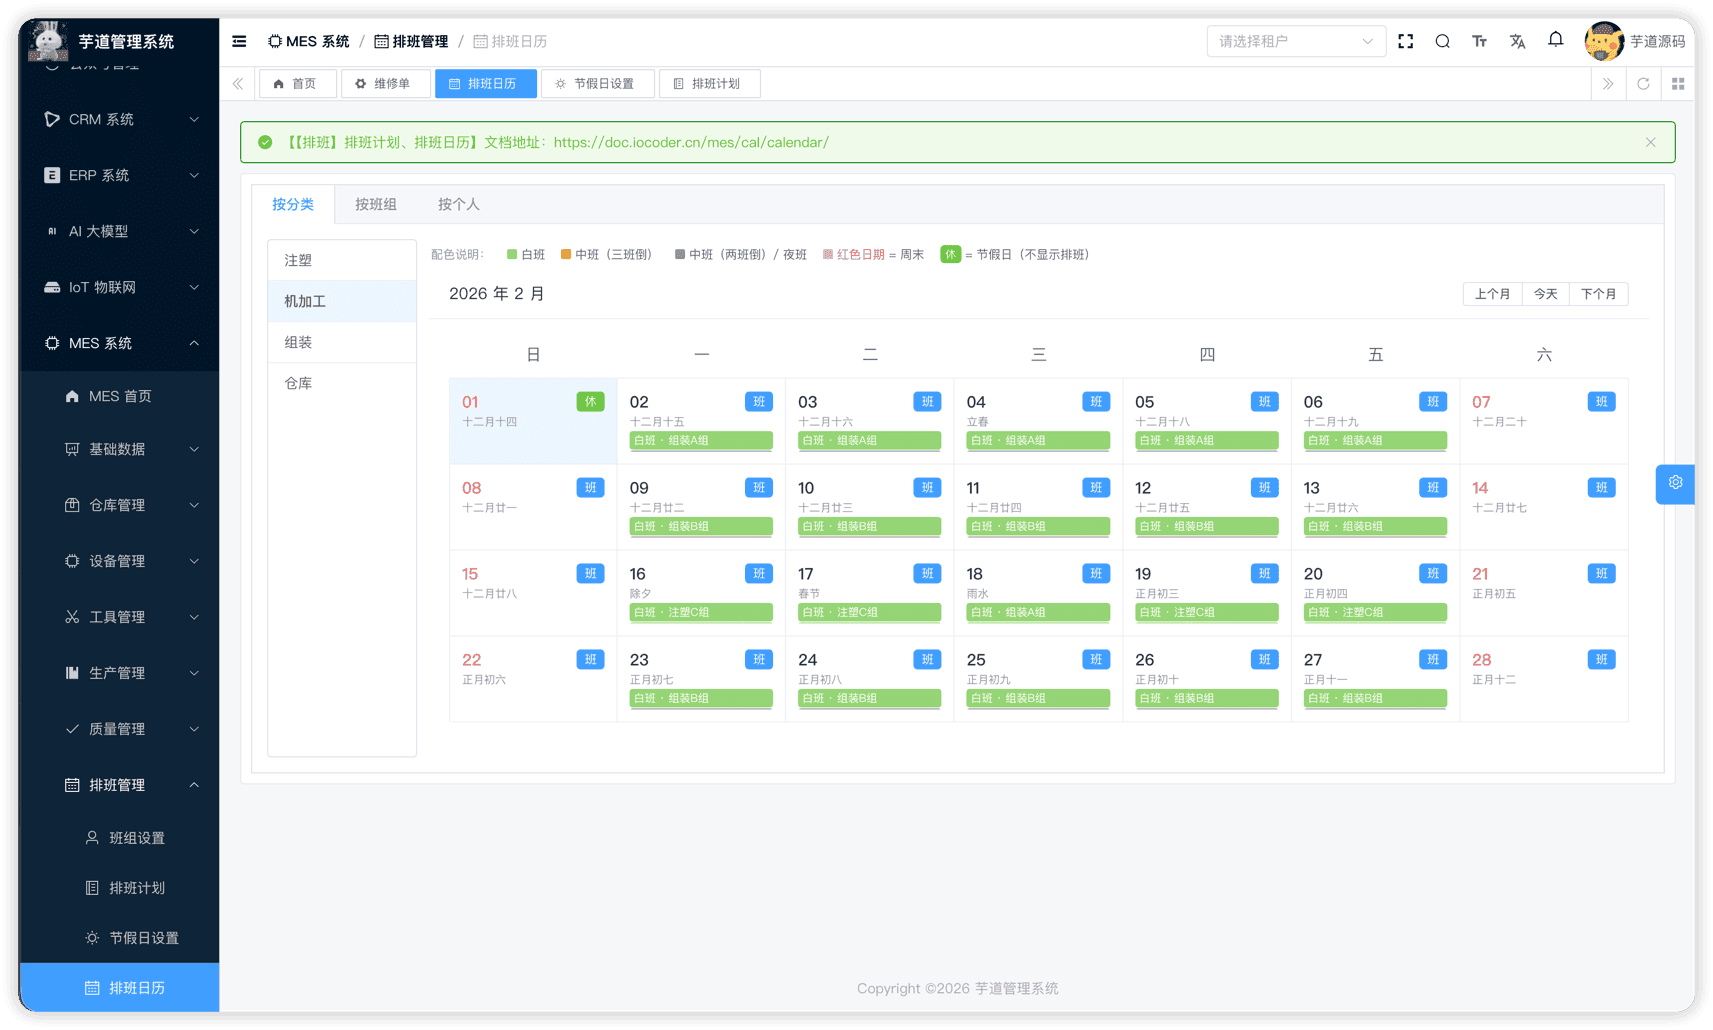Switch to the 按班组 tab

pyautogui.click(x=376, y=204)
